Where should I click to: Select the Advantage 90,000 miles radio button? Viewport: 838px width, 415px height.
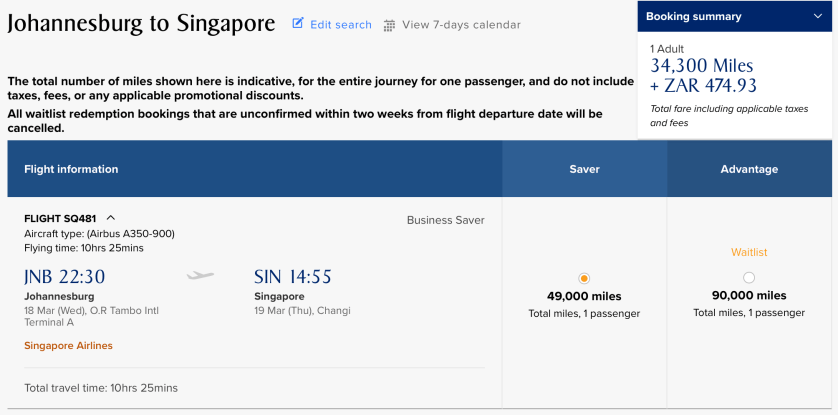click(x=749, y=278)
